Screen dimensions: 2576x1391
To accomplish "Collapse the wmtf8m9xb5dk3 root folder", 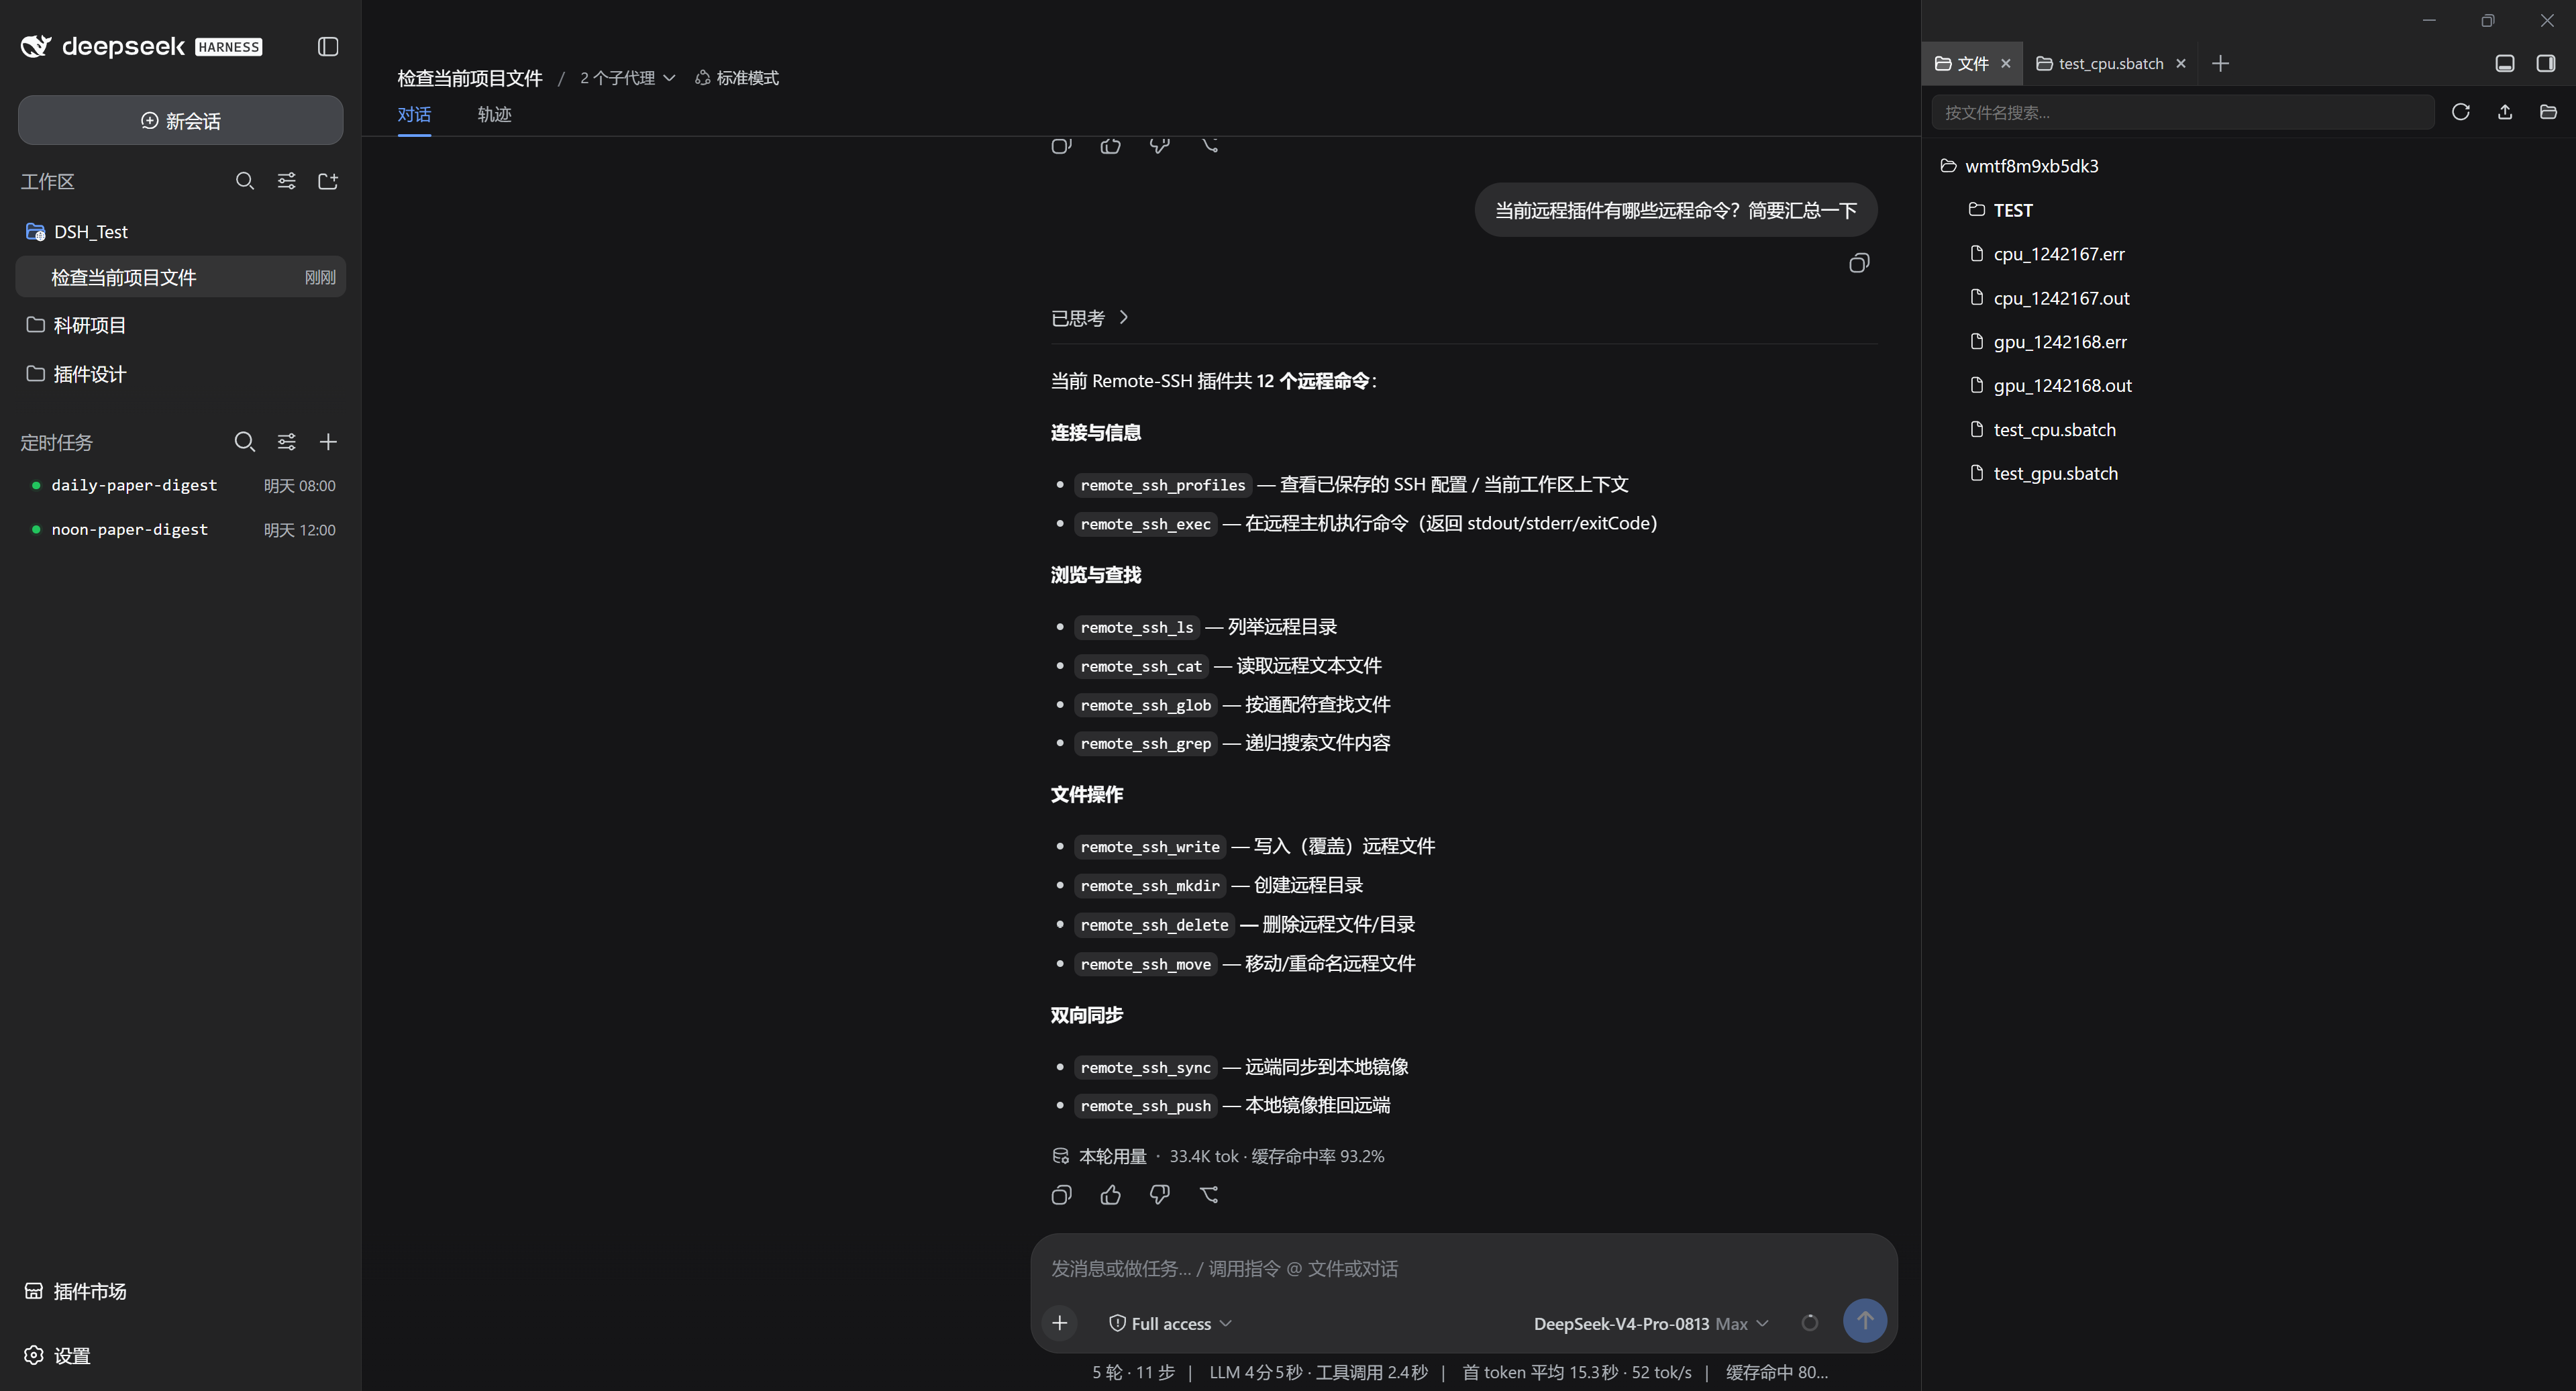I will pyautogui.click(x=2020, y=166).
